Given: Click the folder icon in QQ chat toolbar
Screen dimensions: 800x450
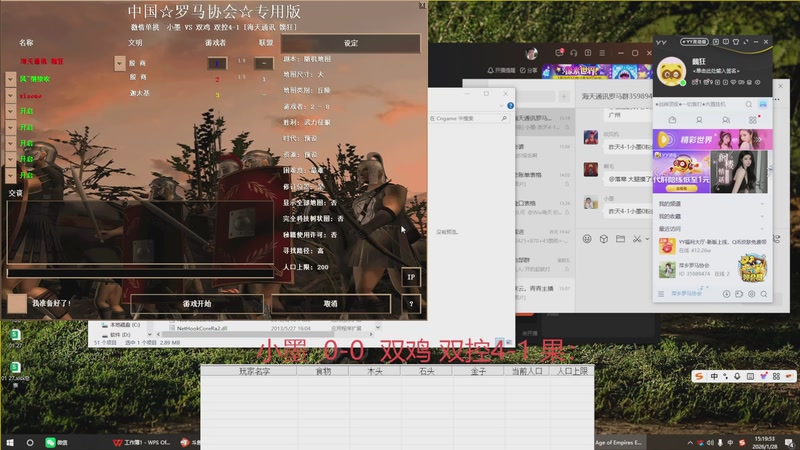Looking at the screenshot, I should tap(620, 239).
